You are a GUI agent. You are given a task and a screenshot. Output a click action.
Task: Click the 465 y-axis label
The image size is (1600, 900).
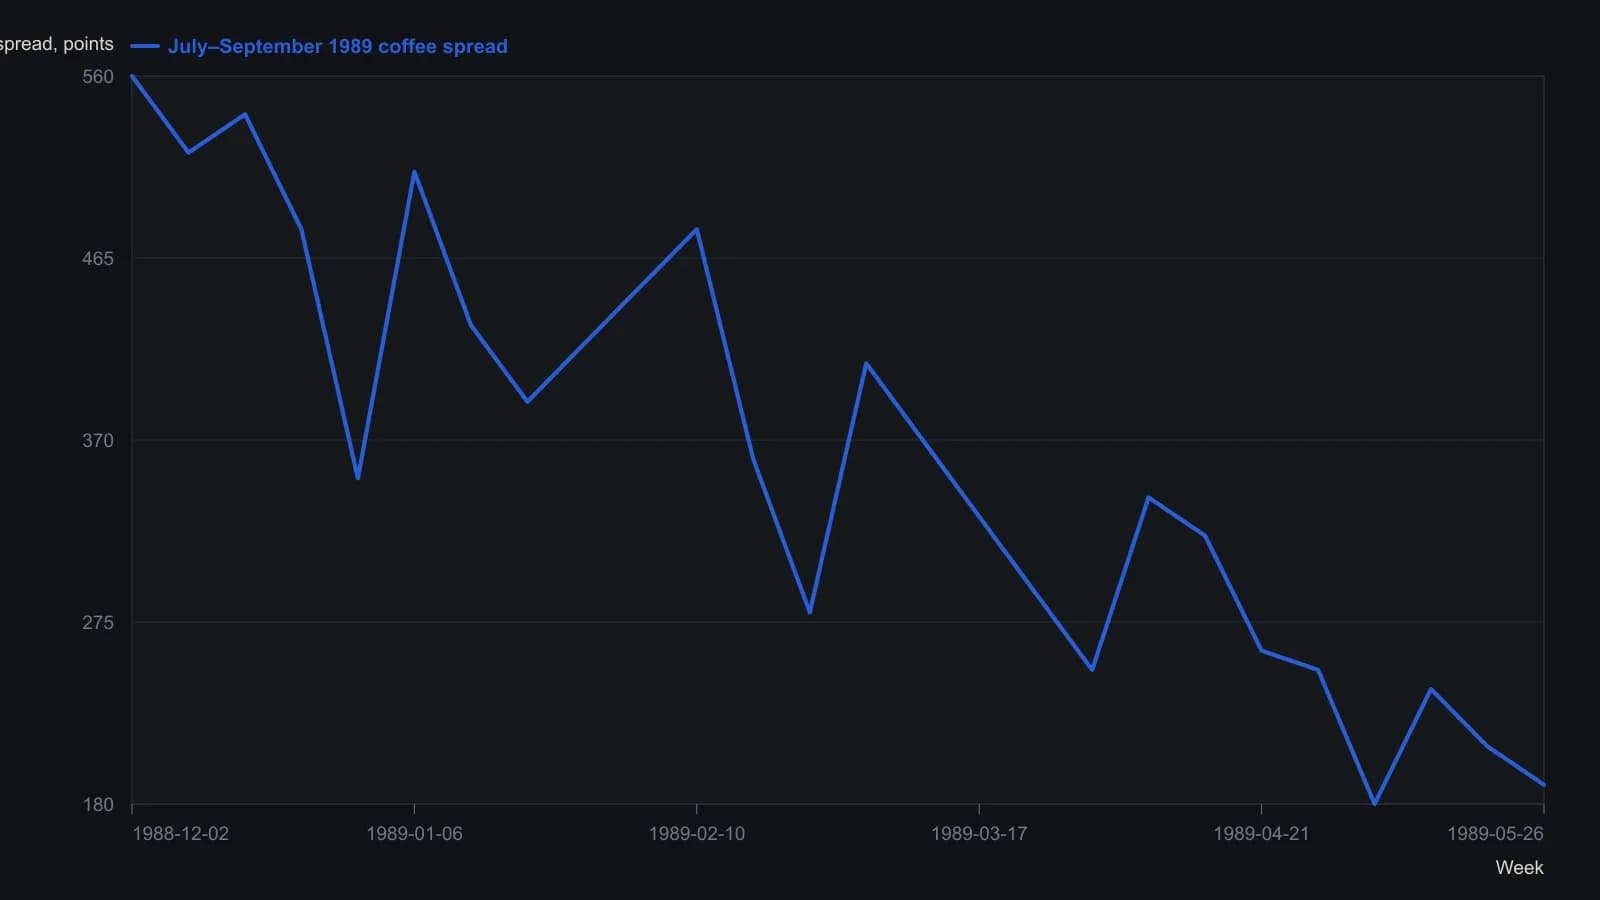pos(98,259)
